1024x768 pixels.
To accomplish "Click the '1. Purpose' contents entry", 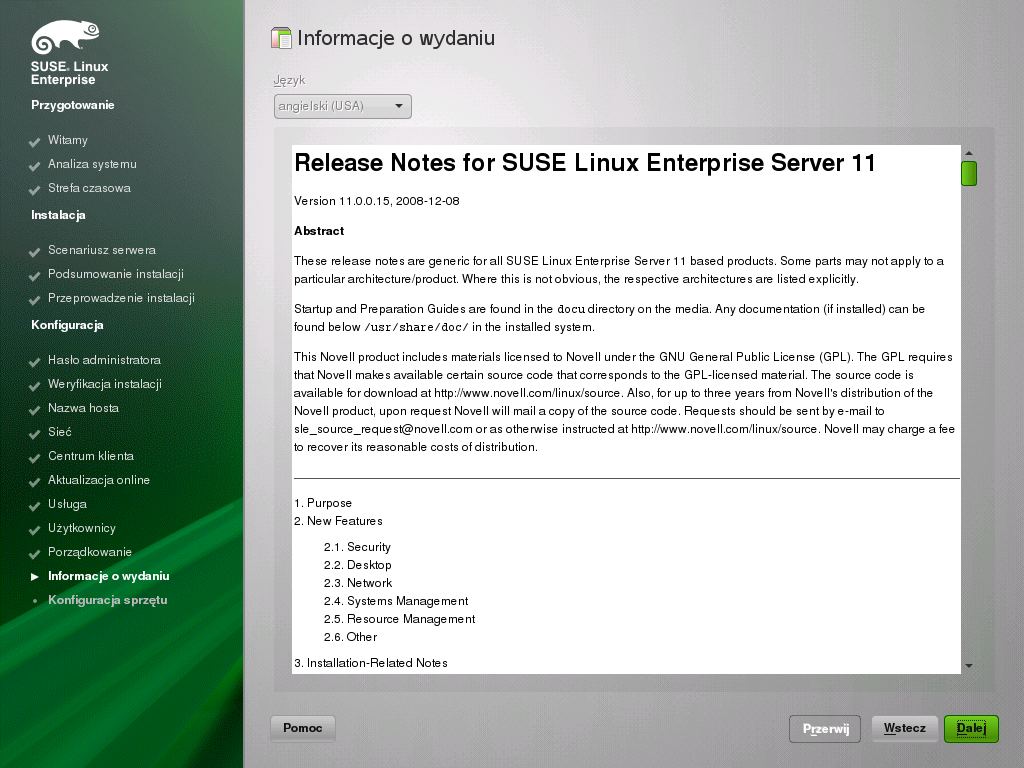I will [x=323, y=503].
